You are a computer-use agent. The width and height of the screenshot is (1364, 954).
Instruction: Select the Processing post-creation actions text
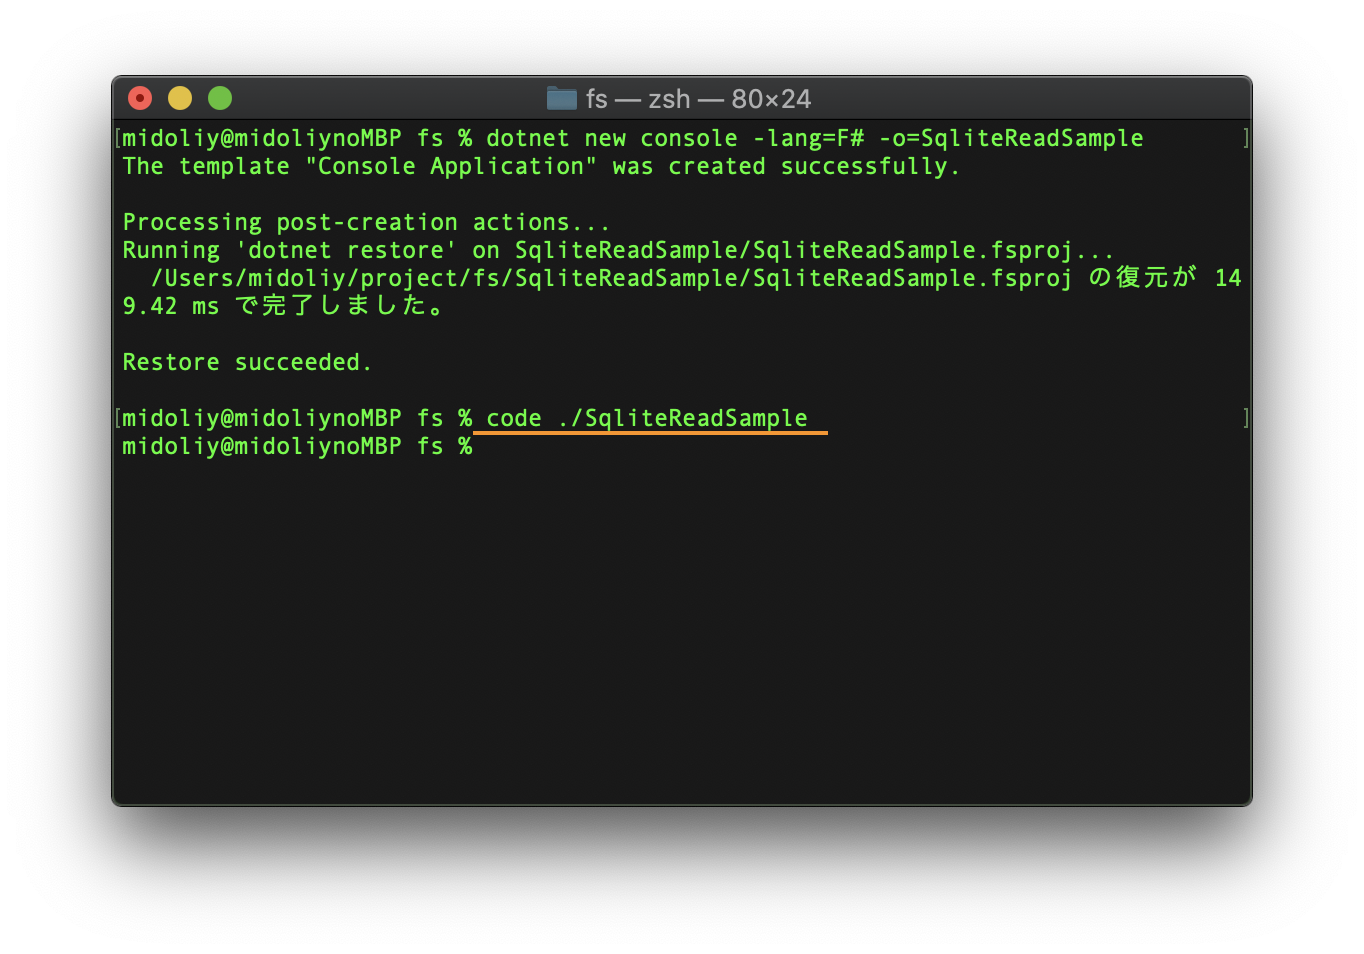[365, 222]
